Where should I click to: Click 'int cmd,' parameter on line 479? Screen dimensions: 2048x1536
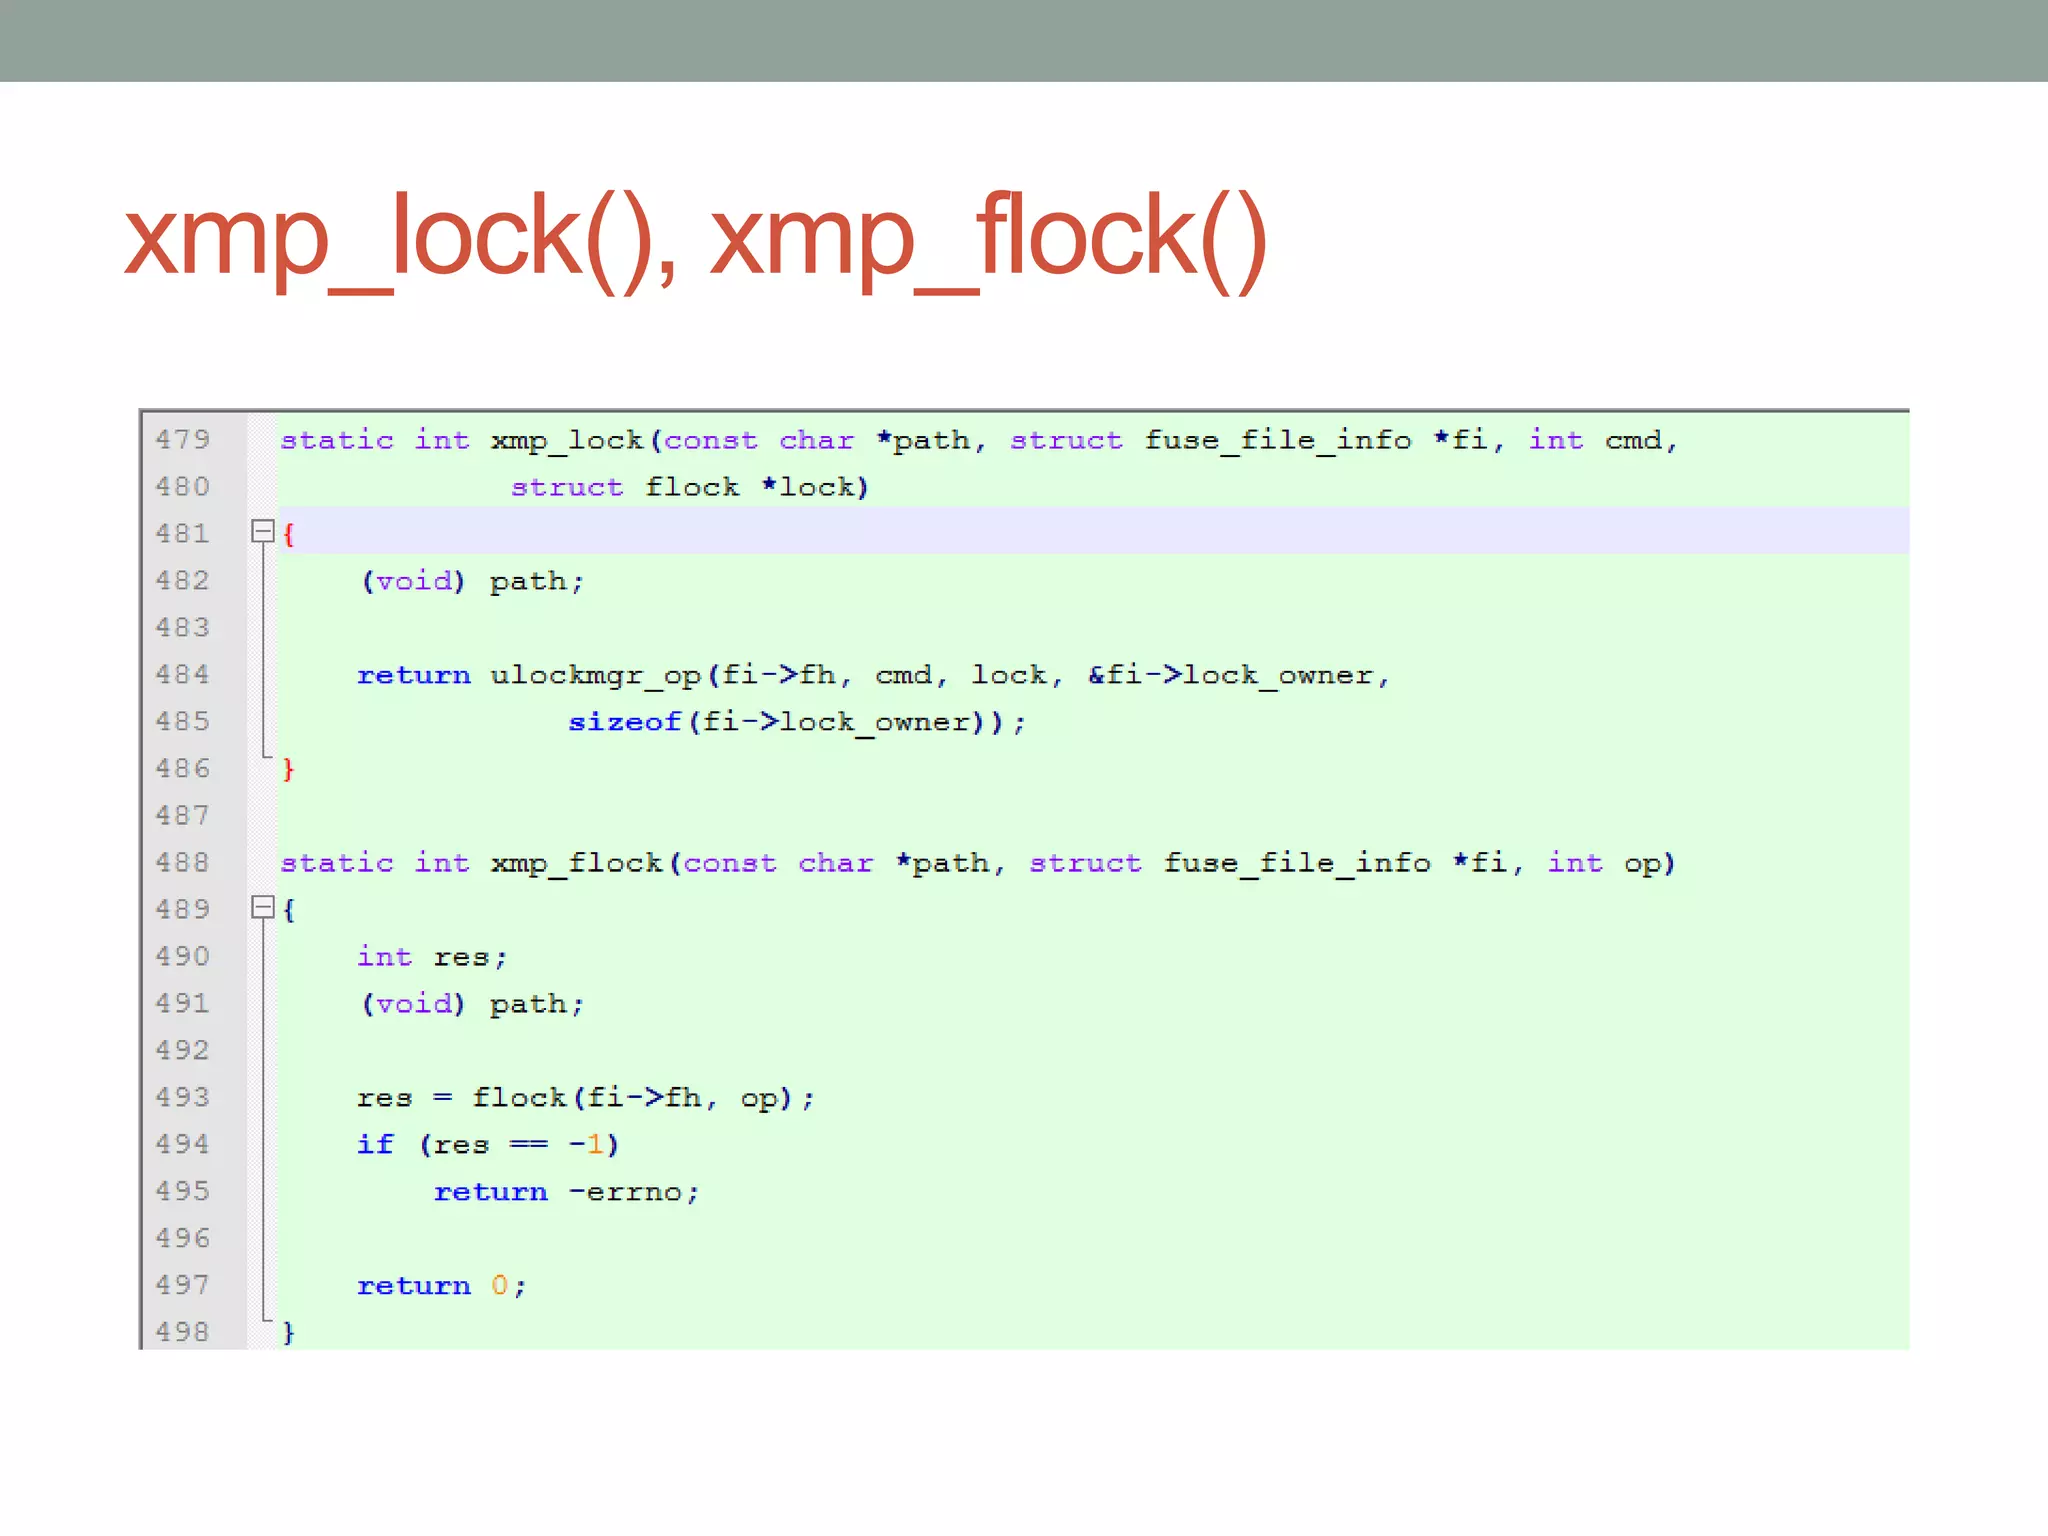point(1603,440)
